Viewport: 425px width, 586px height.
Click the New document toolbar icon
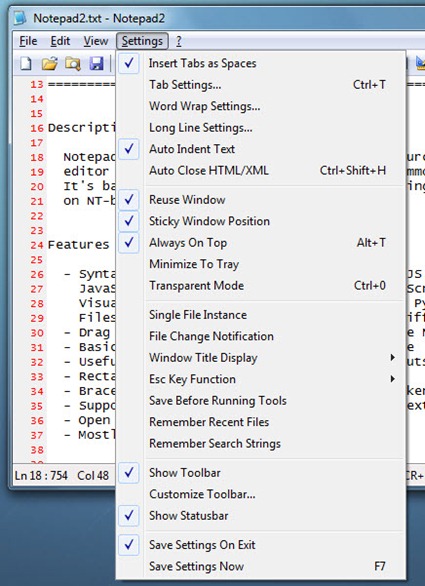(x=26, y=64)
